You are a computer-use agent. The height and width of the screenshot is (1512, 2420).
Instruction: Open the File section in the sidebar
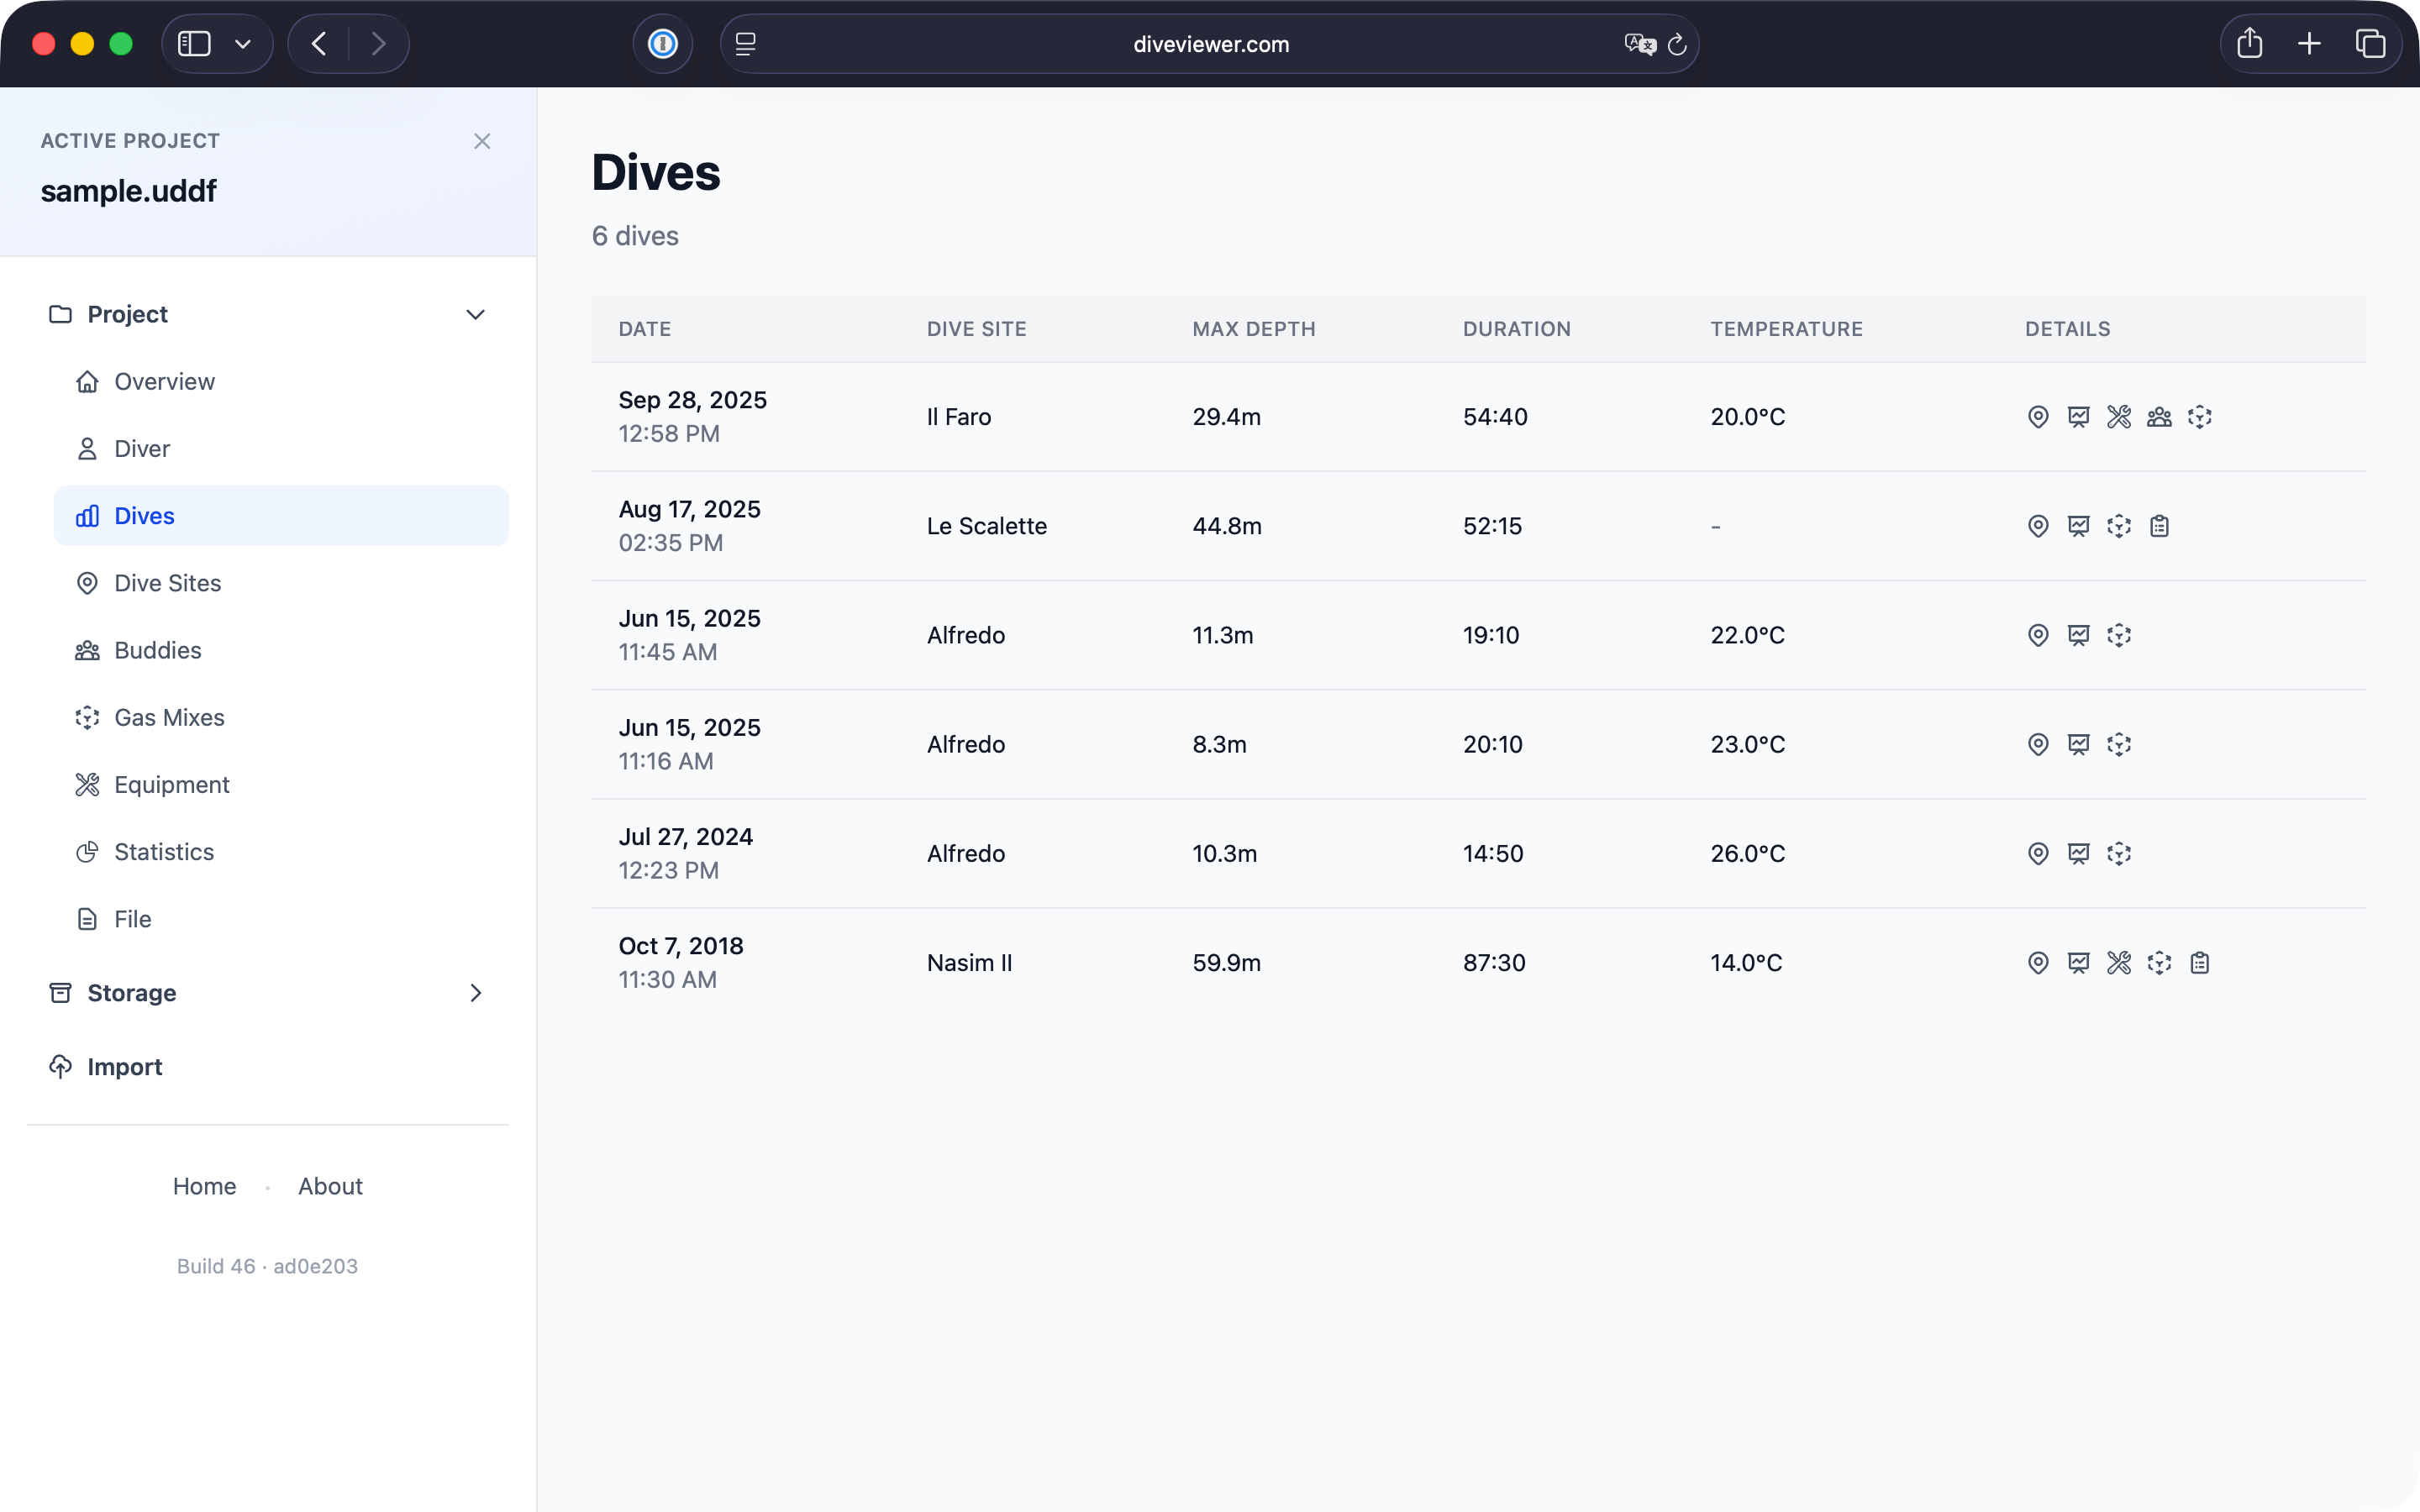pyautogui.click(x=131, y=918)
